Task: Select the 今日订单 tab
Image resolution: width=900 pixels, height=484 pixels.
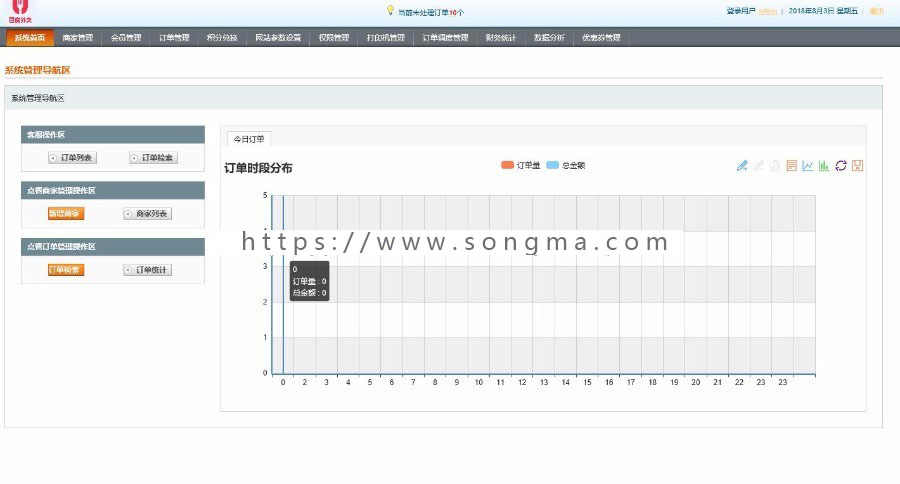Action: click(249, 139)
